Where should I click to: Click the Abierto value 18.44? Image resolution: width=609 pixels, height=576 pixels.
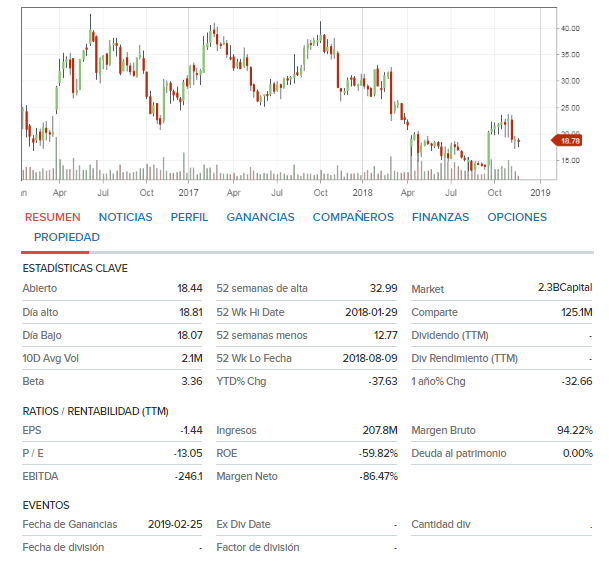tap(190, 288)
